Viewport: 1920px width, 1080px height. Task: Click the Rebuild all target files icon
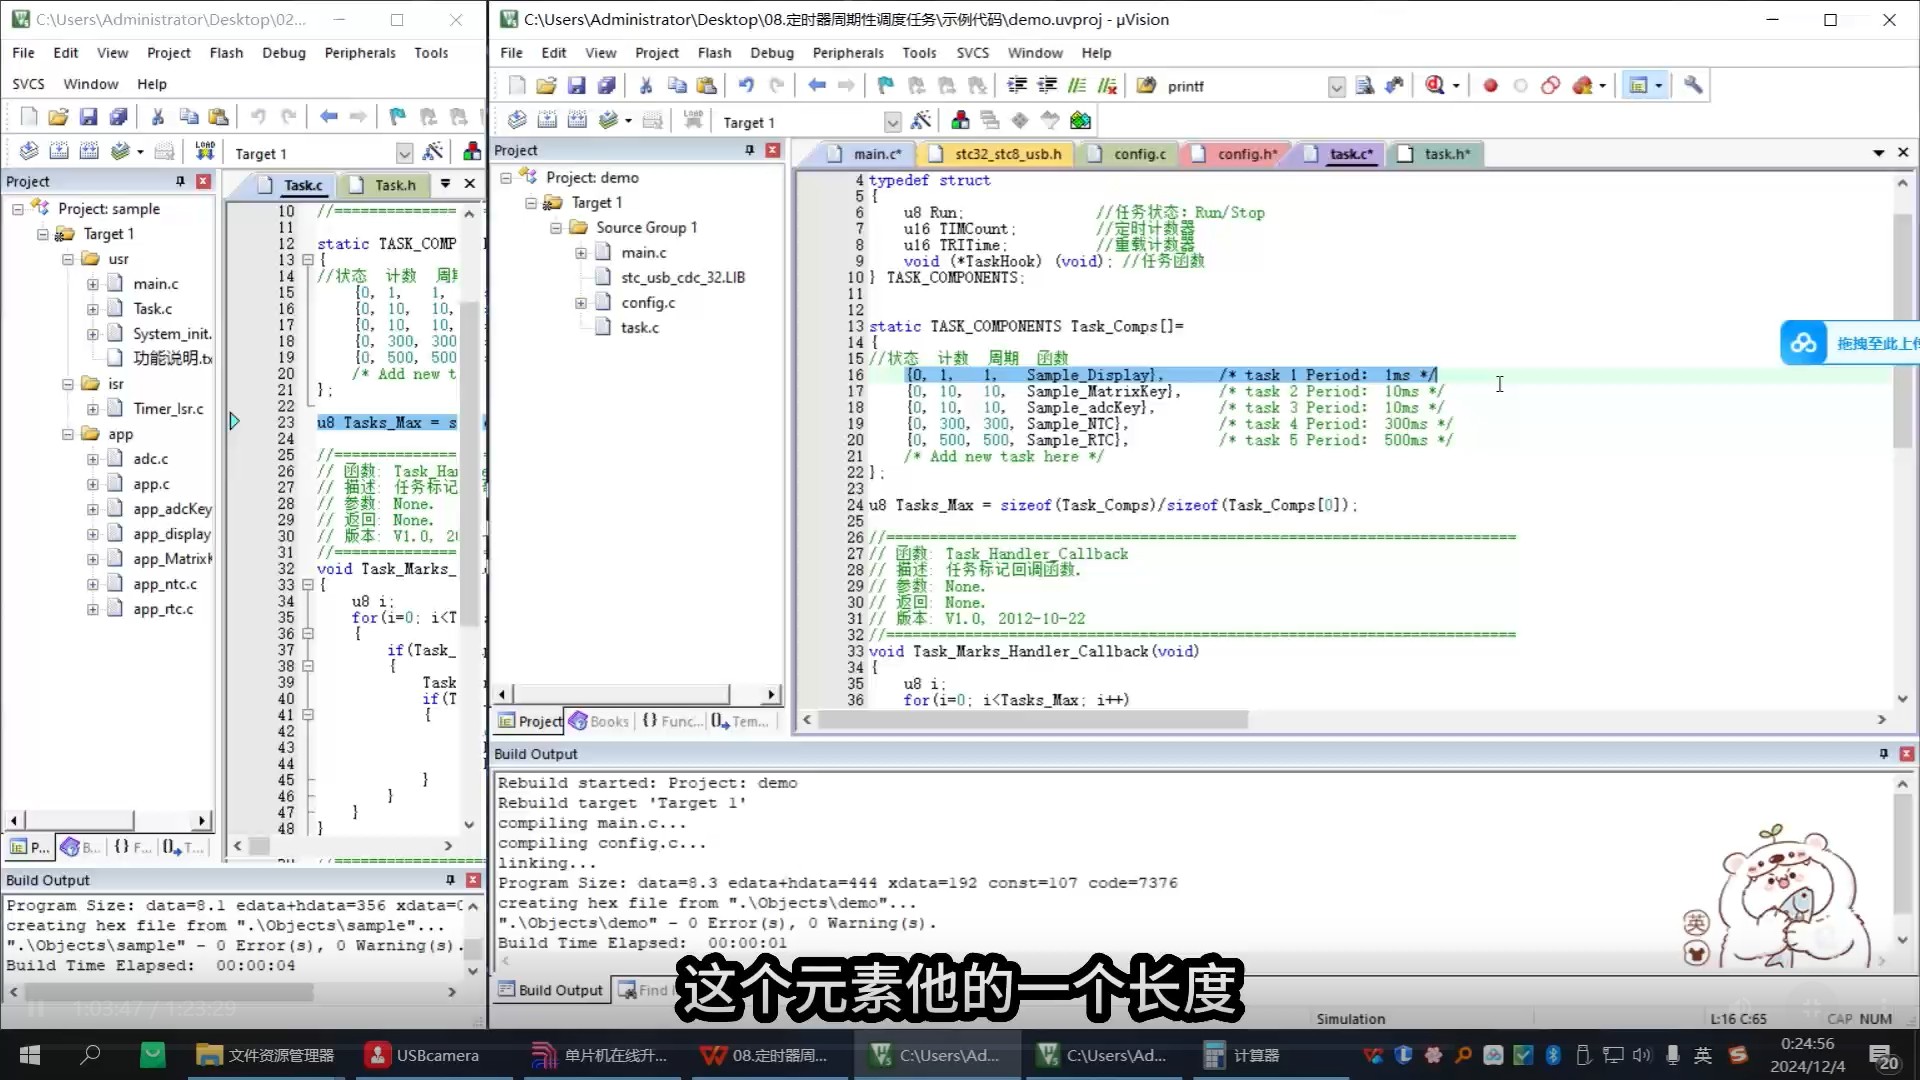(x=577, y=121)
